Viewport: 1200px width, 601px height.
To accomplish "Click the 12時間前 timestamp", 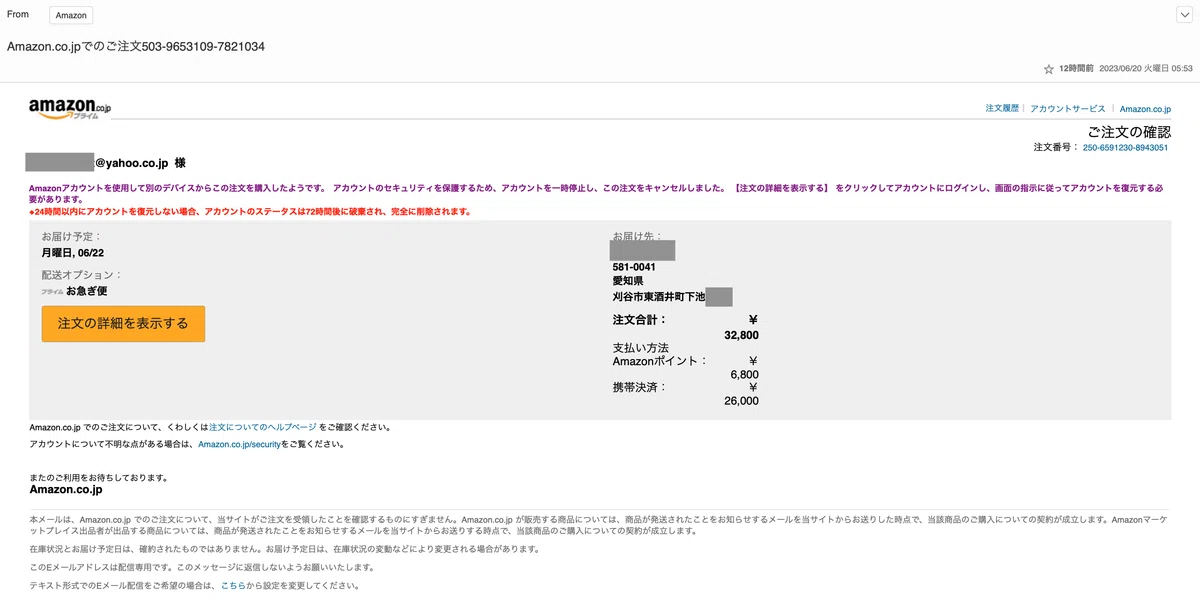I will 1075,69.
